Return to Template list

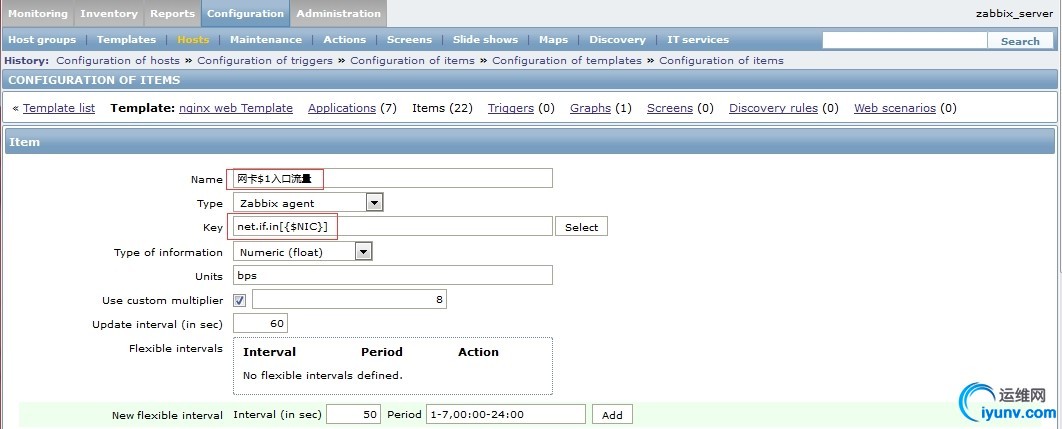coord(59,108)
